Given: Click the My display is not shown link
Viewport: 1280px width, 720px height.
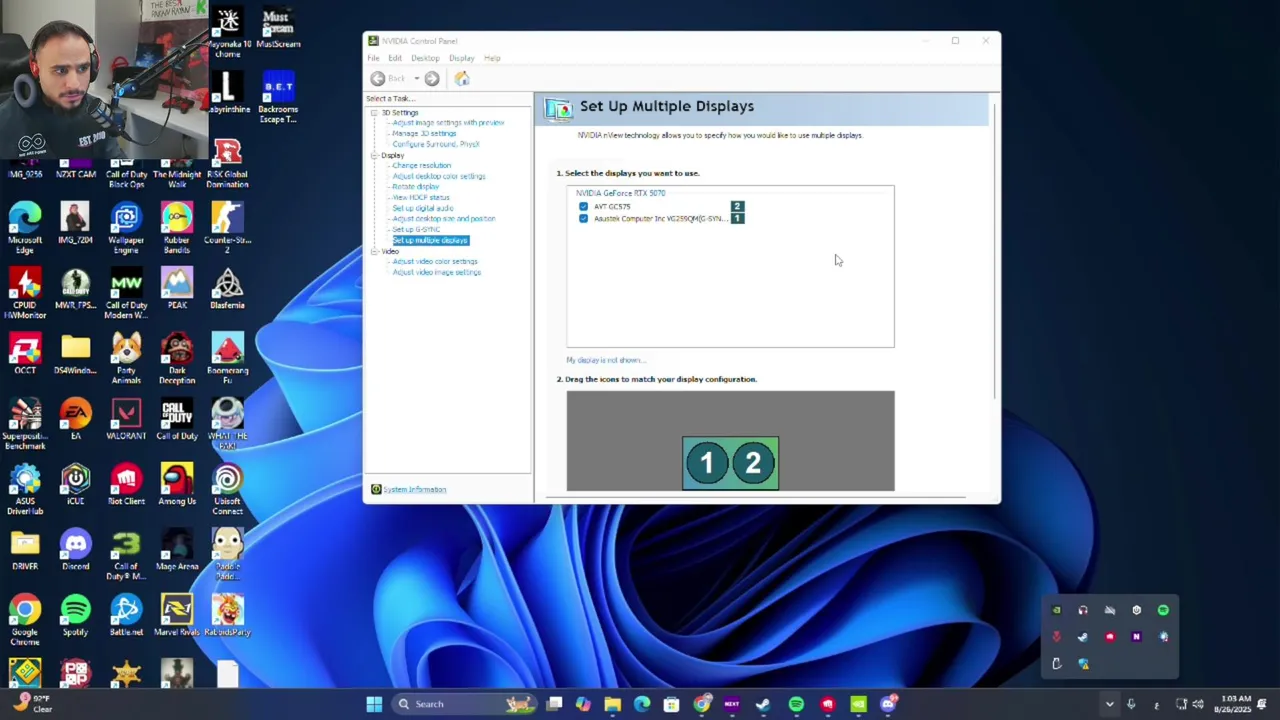Looking at the screenshot, I should [x=604, y=360].
